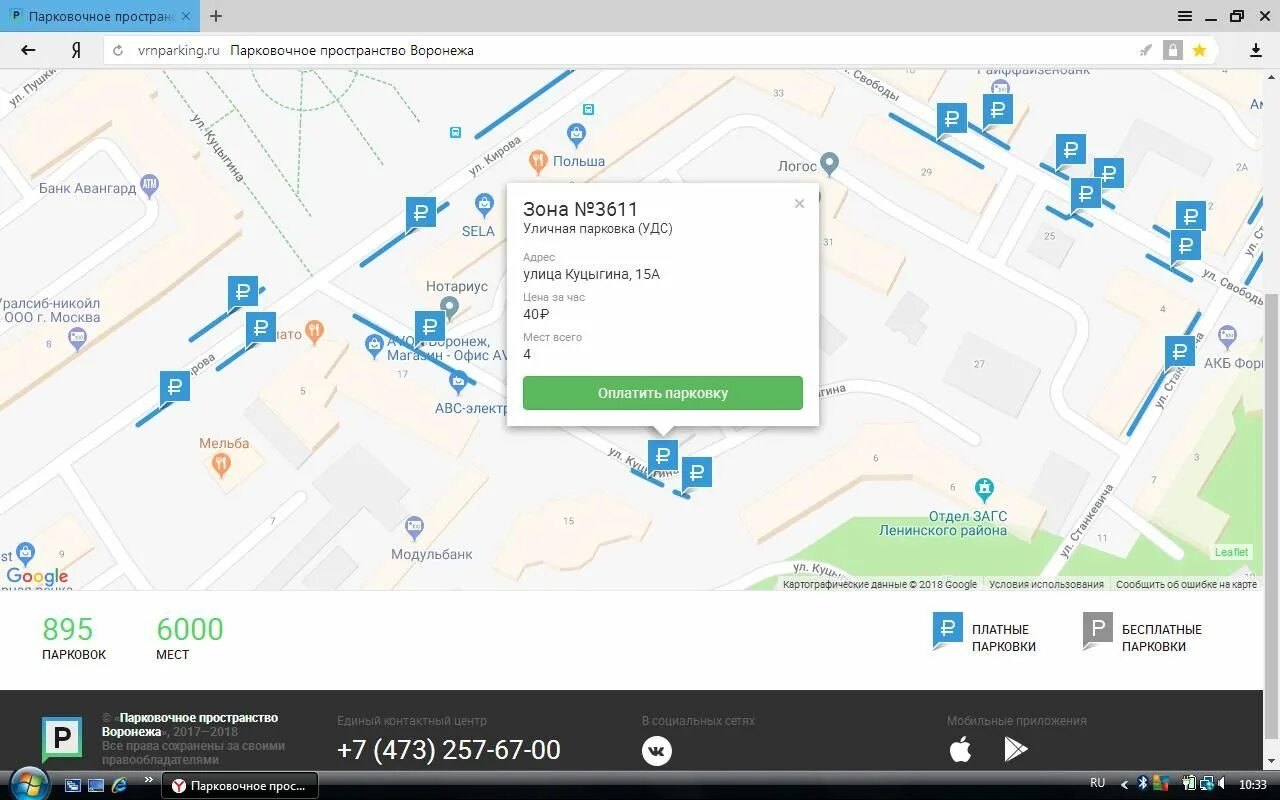Image resolution: width=1280 pixels, height=800 pixels.
Task: Close the Зона №3611 popup
Action: point(799,203)
